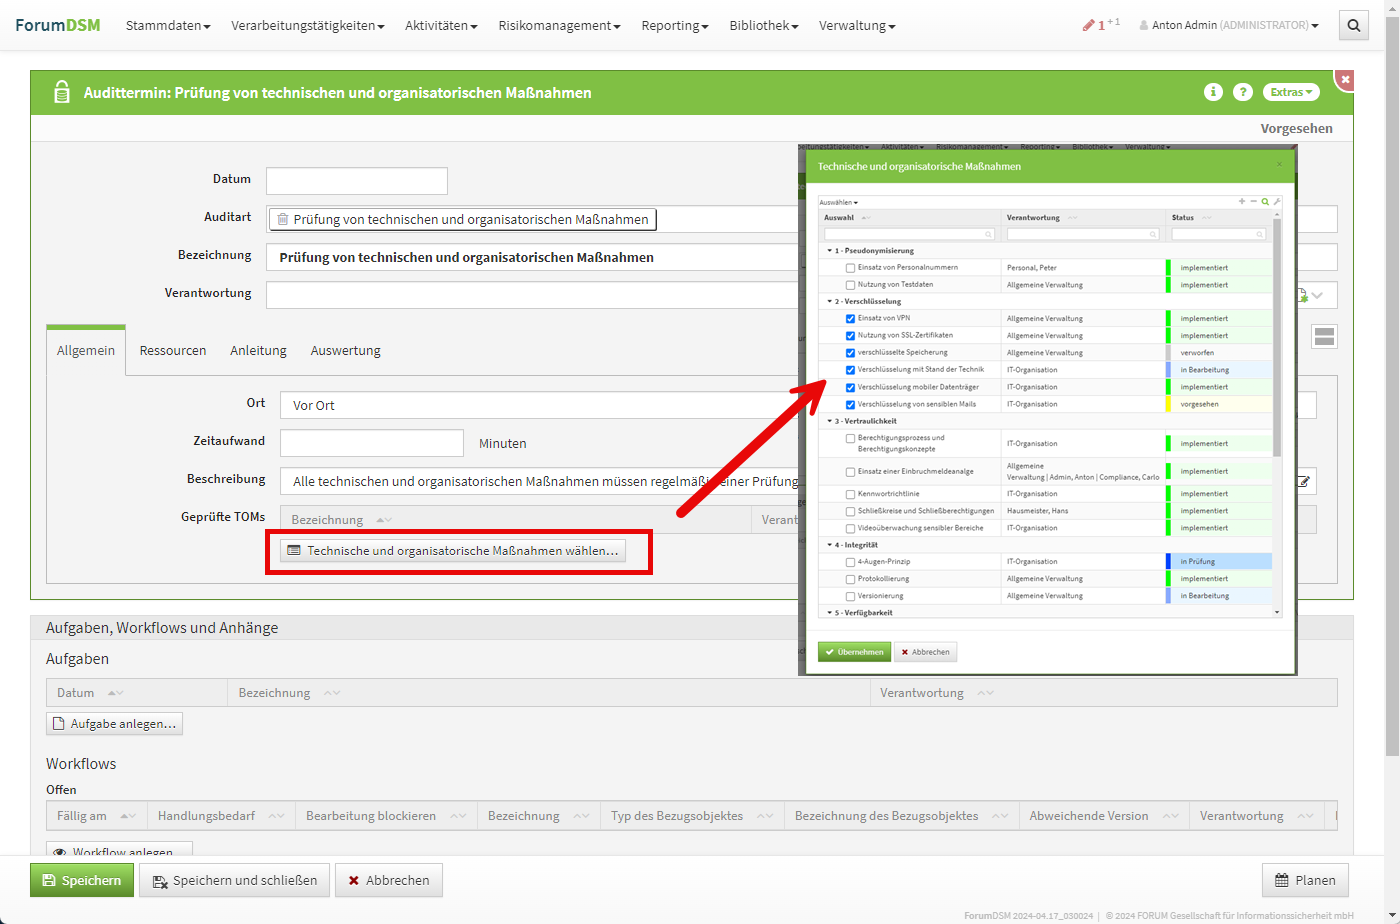Open help via the question mark icon

coord(1242,92)
